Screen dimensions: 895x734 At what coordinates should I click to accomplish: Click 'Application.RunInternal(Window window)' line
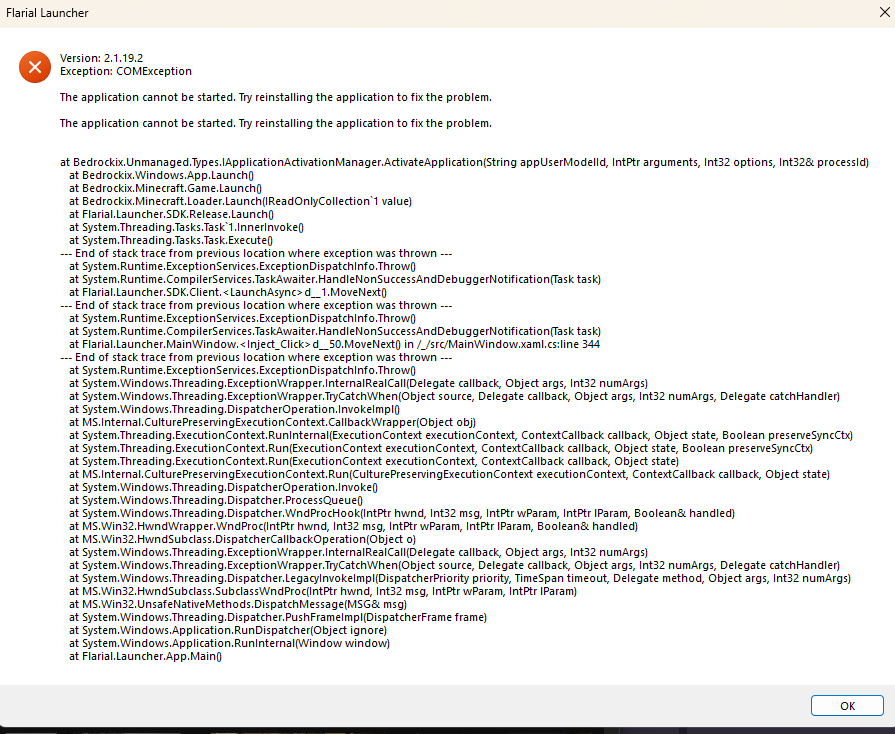coord(229,643)
